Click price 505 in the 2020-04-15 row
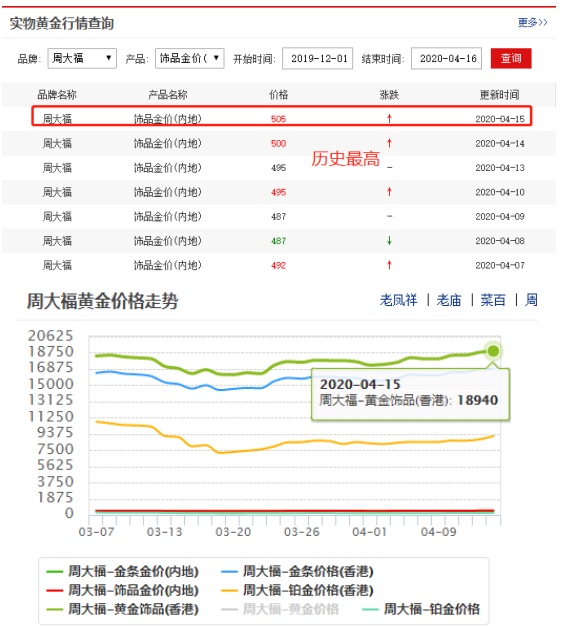 tap(278, 119)
